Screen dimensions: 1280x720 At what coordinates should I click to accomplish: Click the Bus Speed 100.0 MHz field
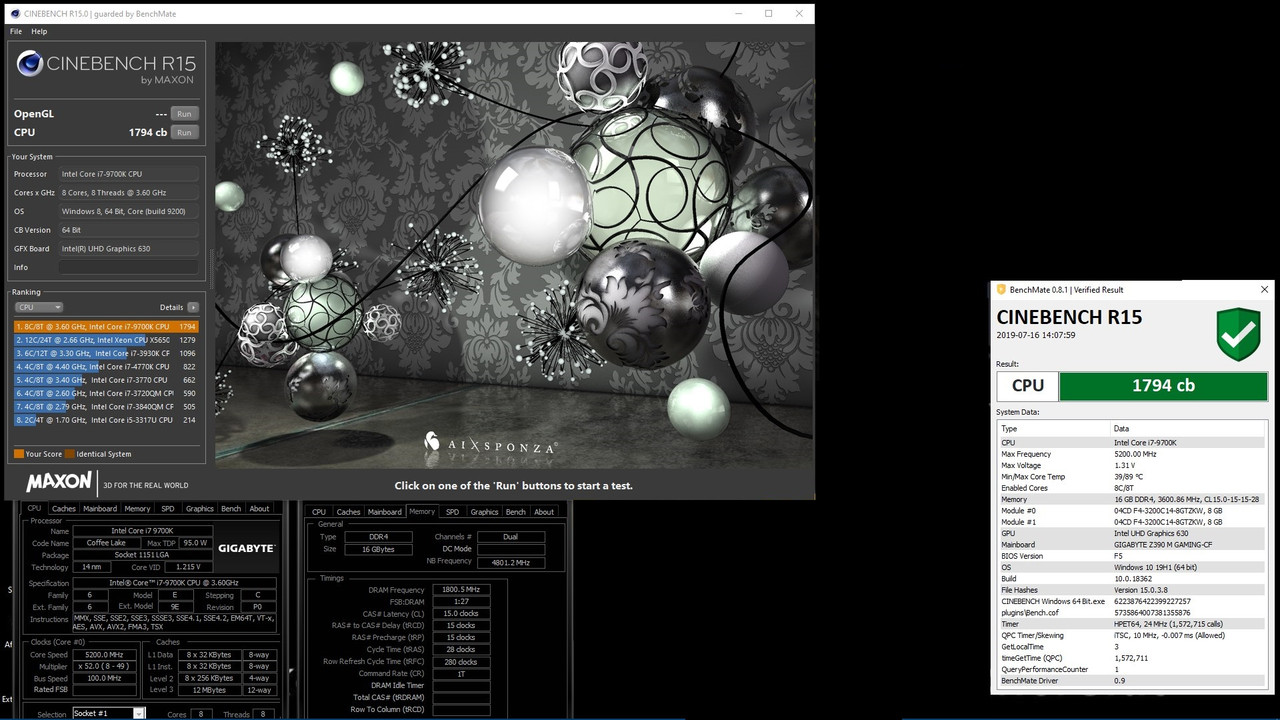coord(104,679)
